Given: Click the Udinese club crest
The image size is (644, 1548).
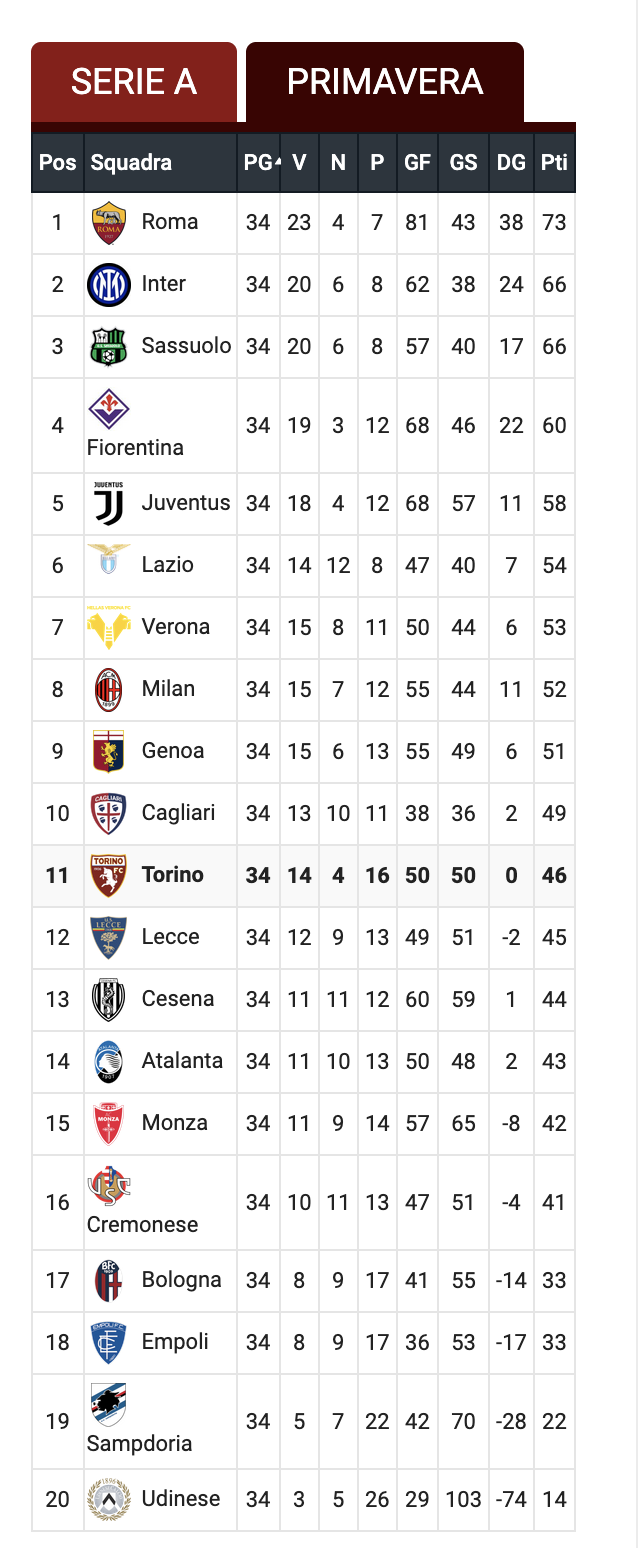Looking at the screenshot, I should 108,1499.
